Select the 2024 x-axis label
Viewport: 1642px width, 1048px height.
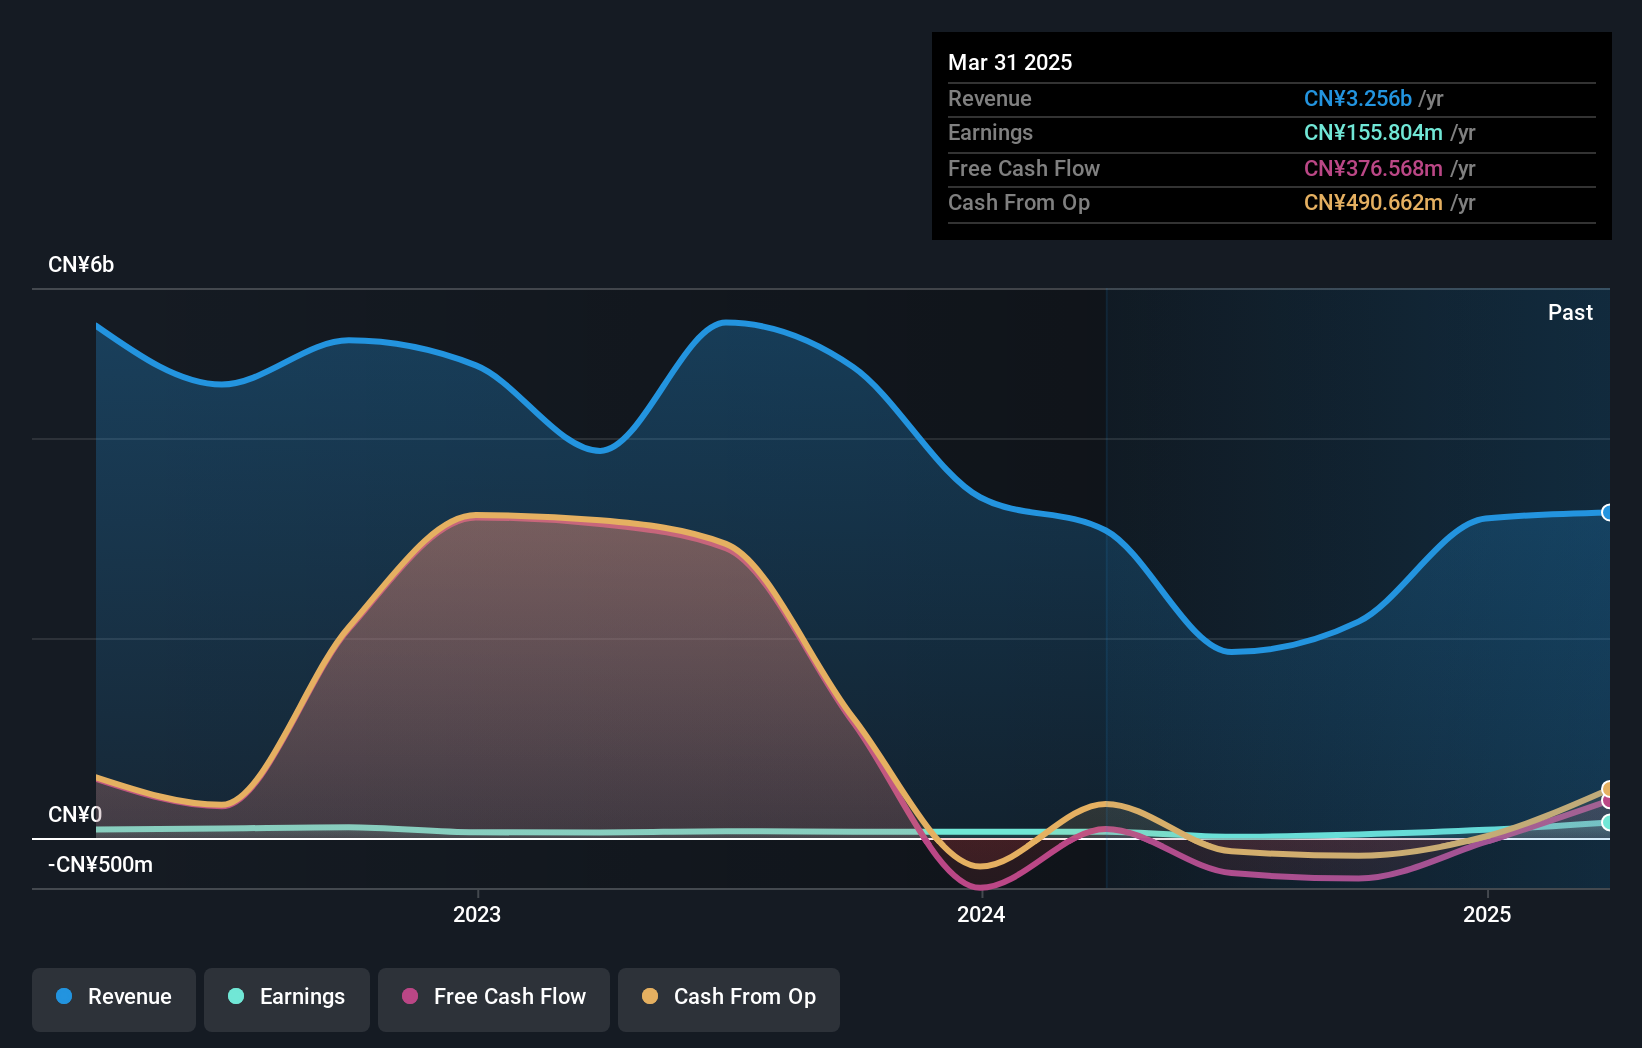click(x=981, y=914)
